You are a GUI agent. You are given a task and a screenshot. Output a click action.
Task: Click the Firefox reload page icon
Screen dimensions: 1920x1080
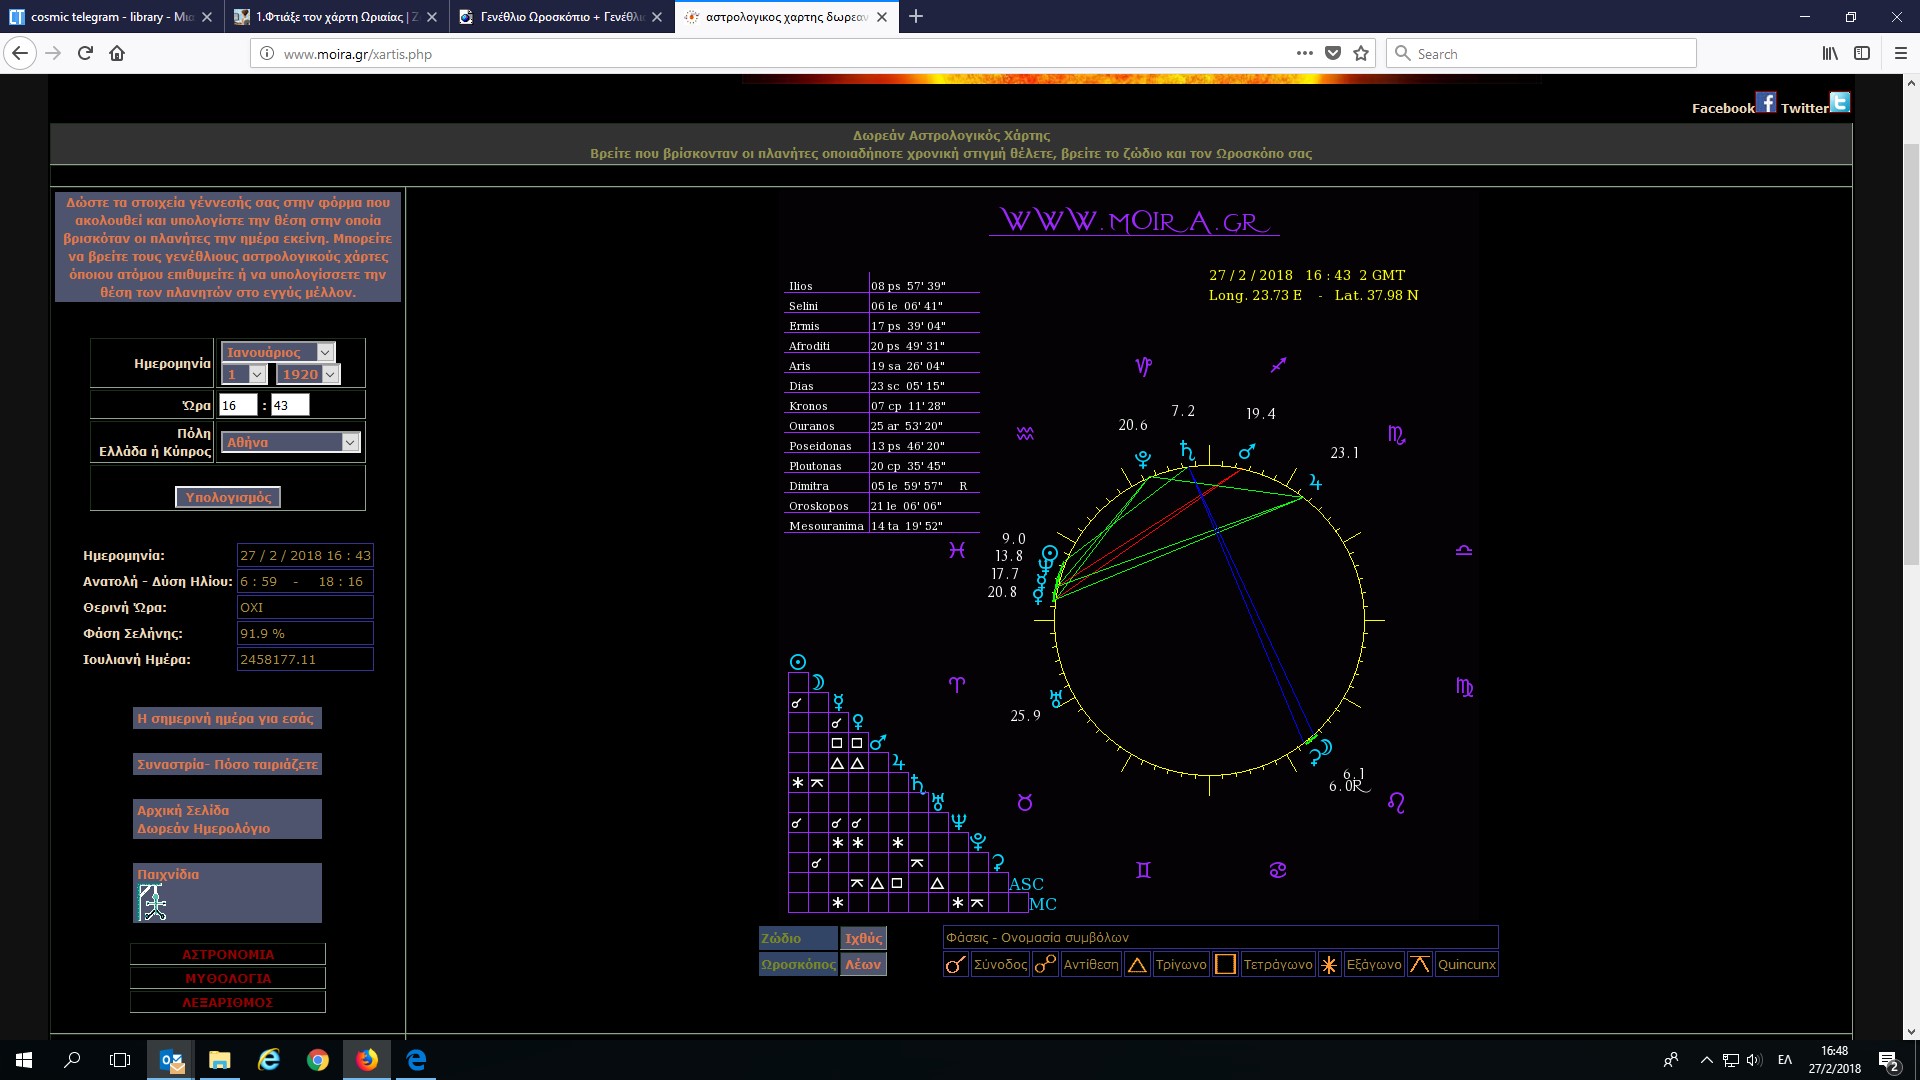(x=85, y=54)
